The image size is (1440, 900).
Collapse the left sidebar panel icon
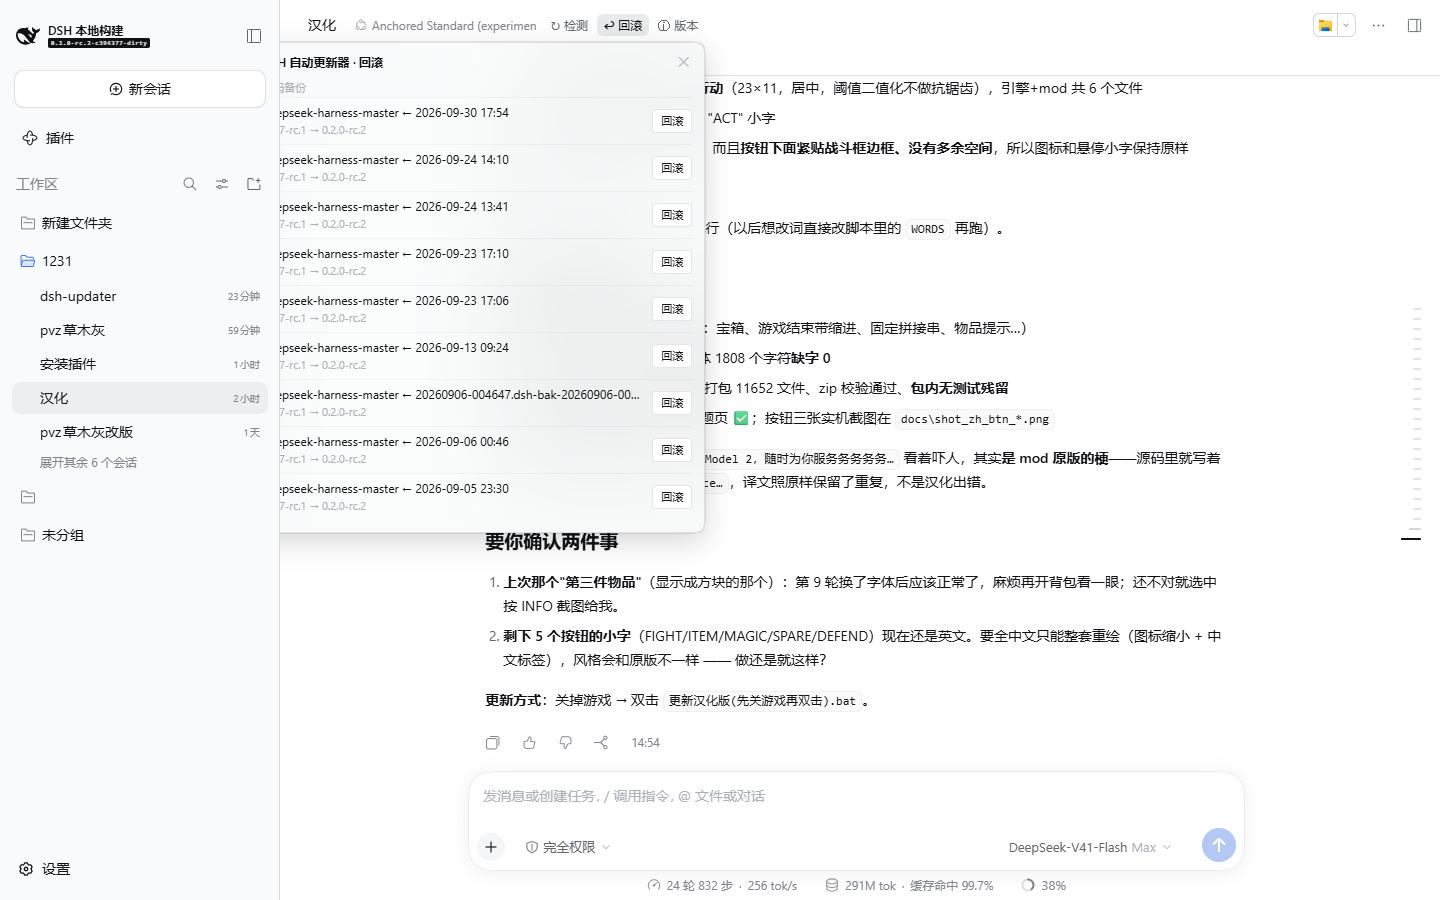(x=254, y=36)
